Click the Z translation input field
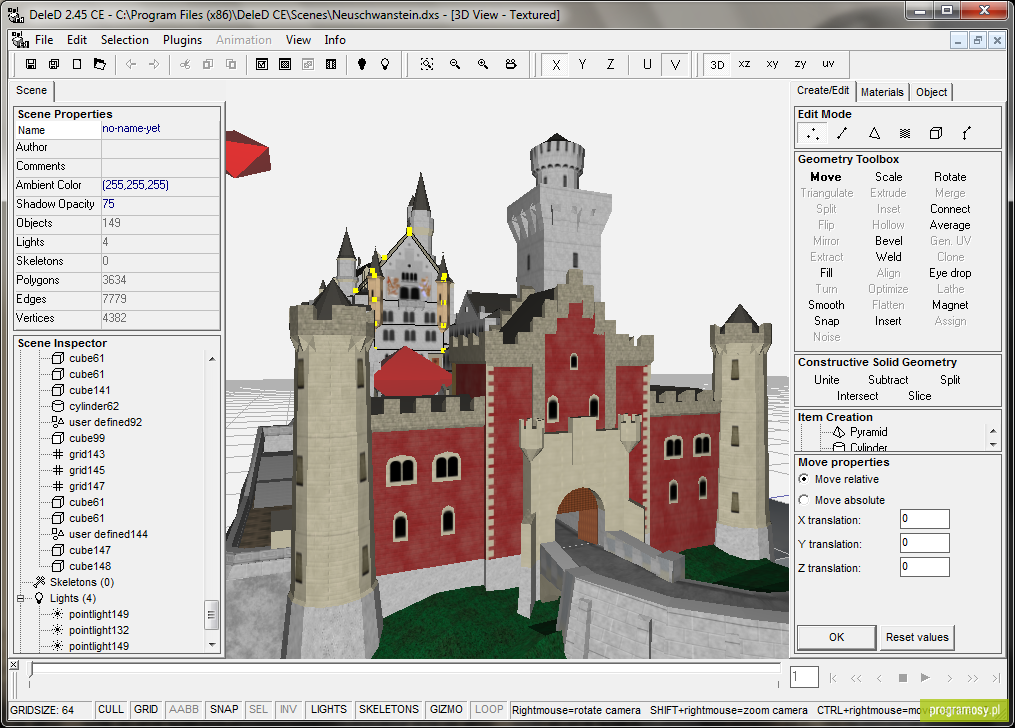This screenshot has width=1015, height=728. tap(924, 567)
